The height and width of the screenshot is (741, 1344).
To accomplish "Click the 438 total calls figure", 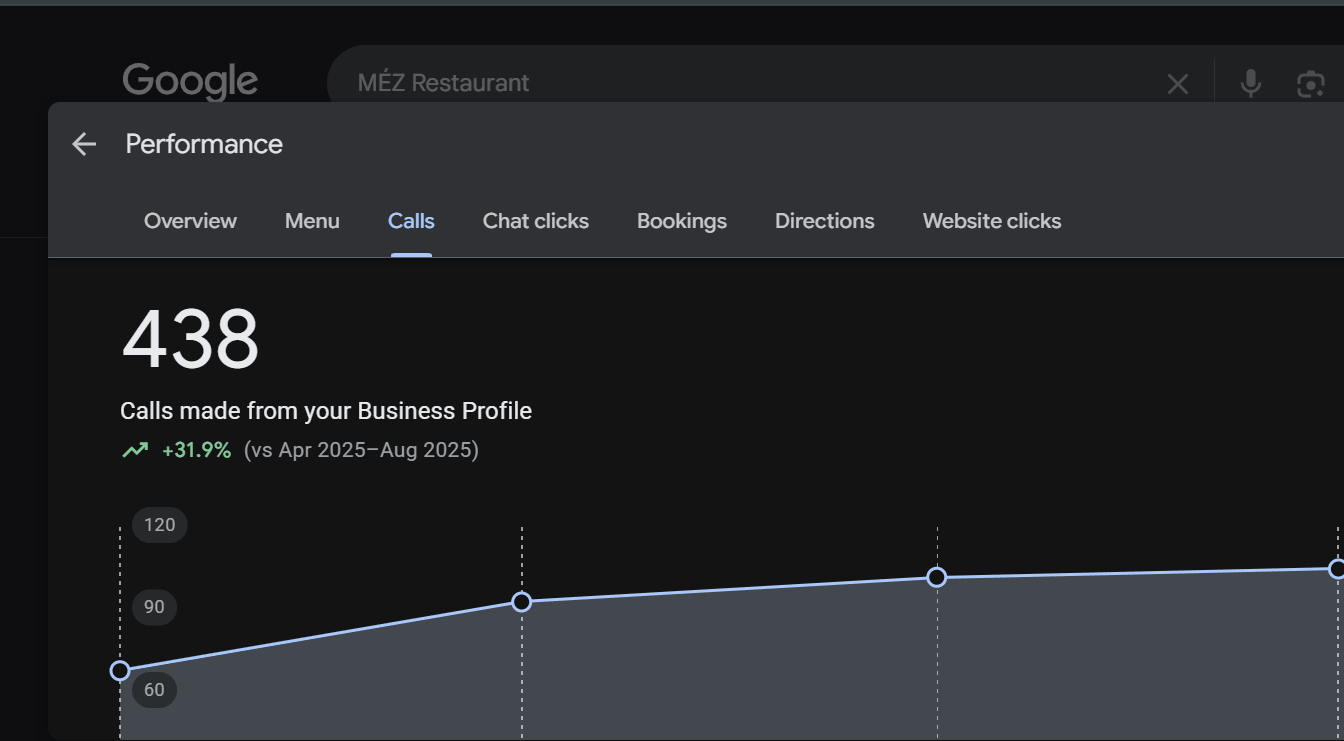I will tap(190, 340).
